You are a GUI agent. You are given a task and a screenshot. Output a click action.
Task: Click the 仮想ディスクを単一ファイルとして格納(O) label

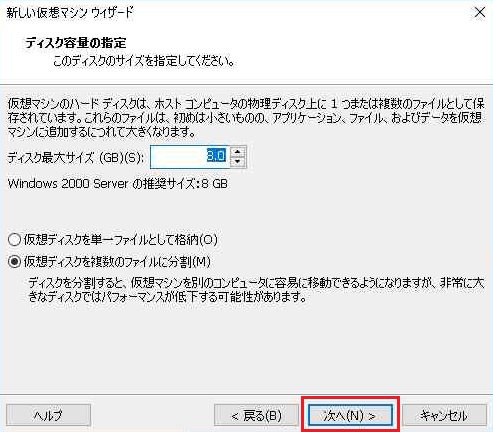coord(120,240)
